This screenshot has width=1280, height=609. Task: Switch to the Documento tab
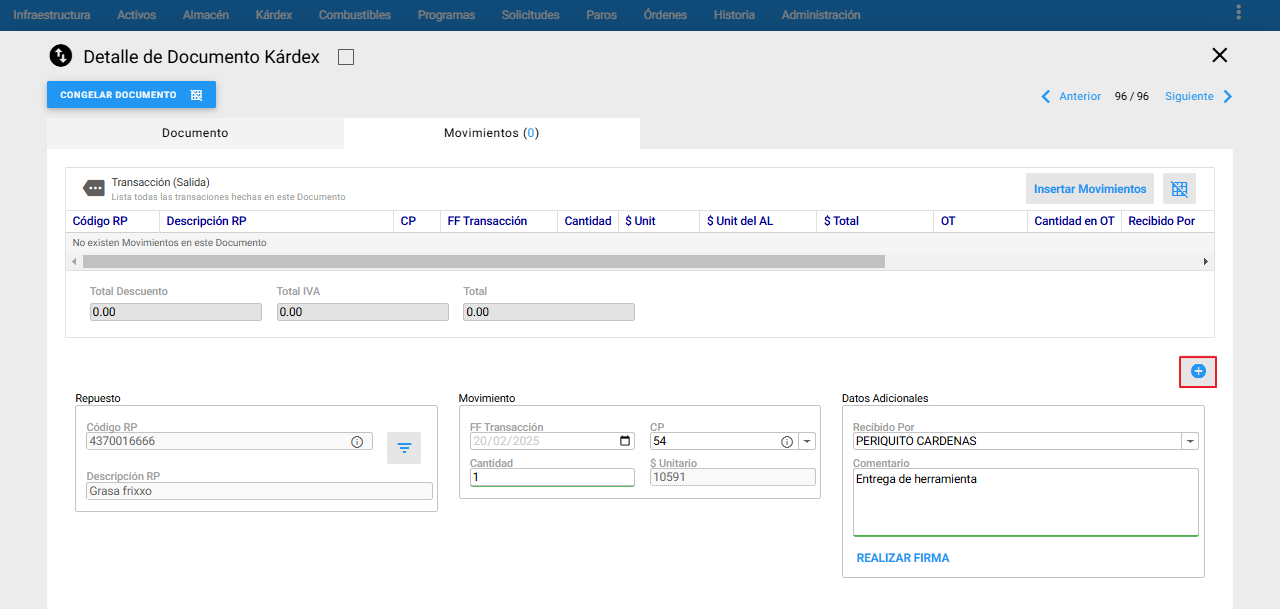(195, 133)
